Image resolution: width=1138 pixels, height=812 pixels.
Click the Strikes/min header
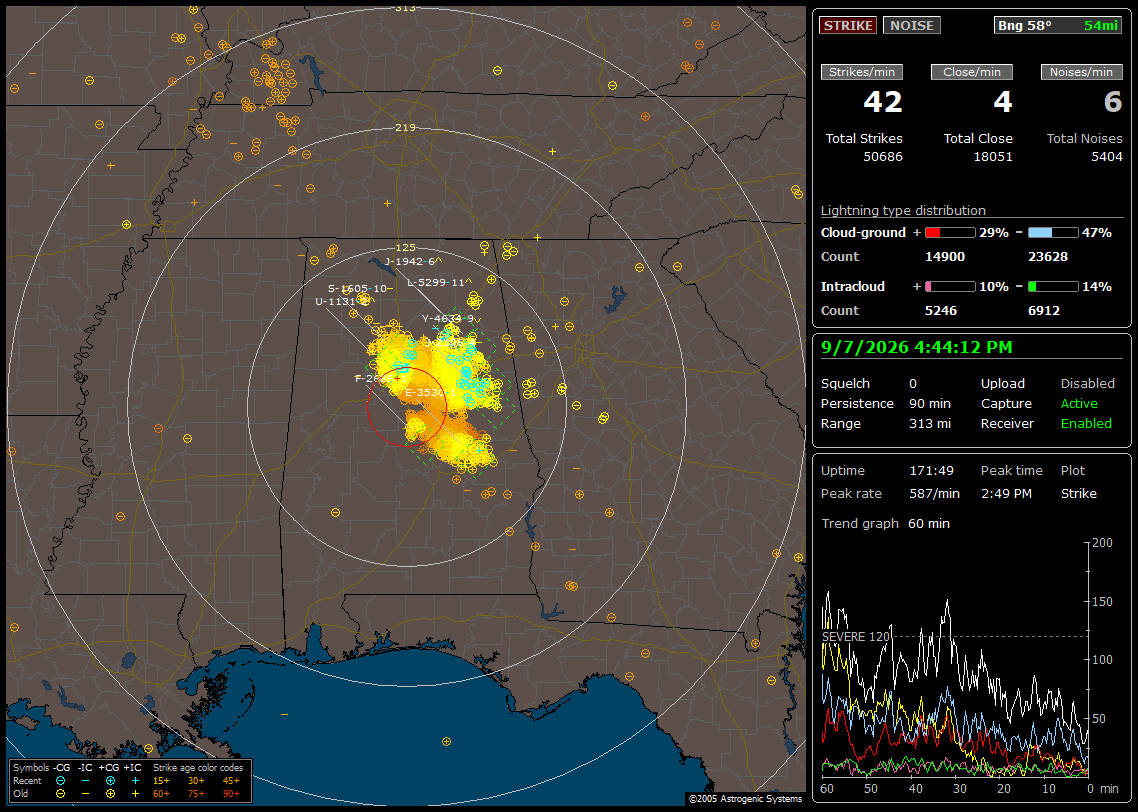862,72
